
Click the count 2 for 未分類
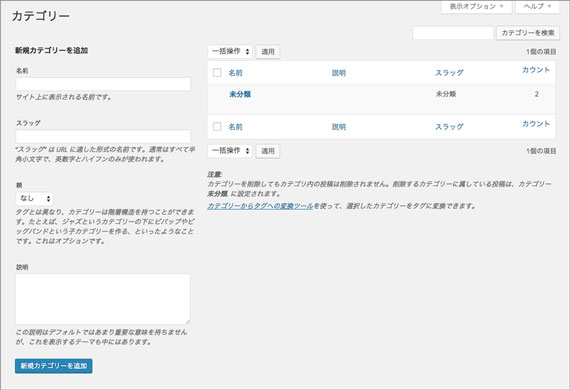(537, 94)
